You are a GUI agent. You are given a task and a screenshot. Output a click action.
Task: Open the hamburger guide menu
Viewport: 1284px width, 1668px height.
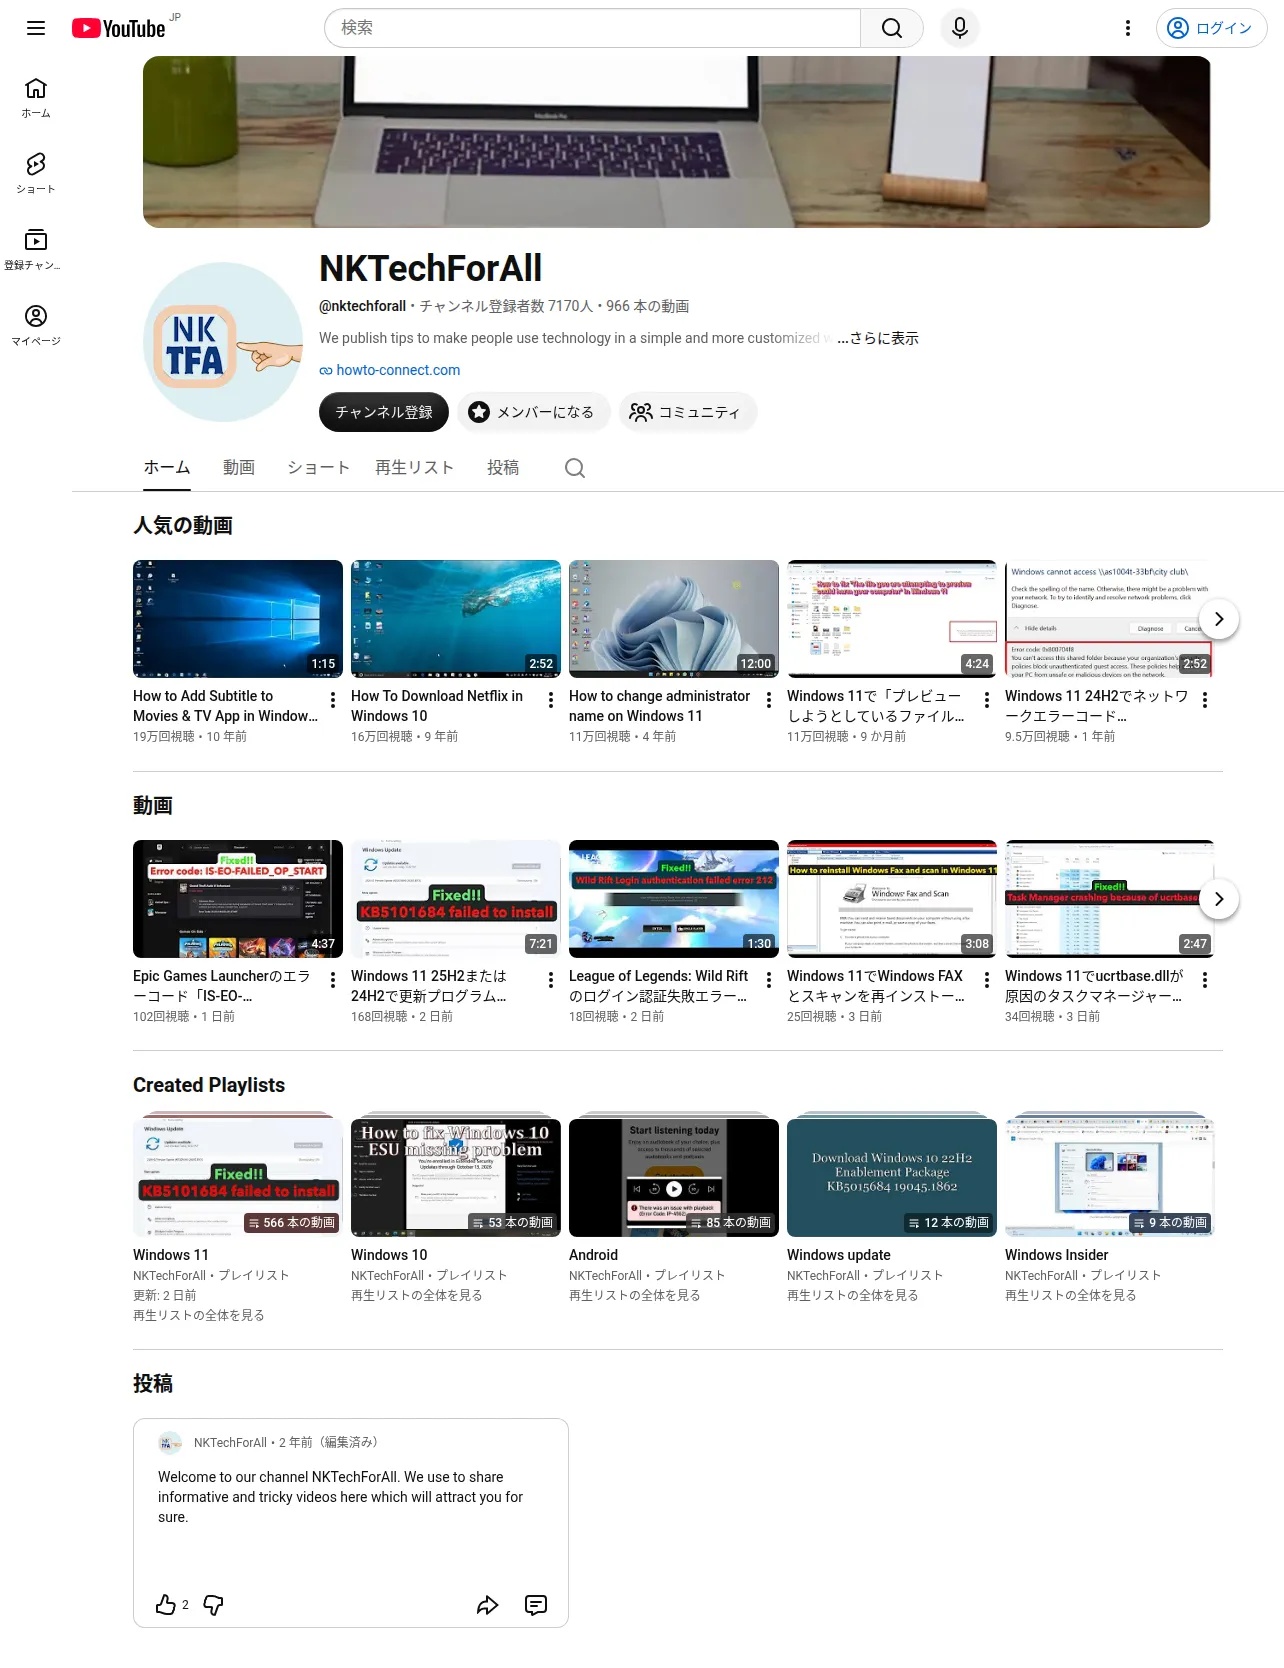click(x=36, y=28)
